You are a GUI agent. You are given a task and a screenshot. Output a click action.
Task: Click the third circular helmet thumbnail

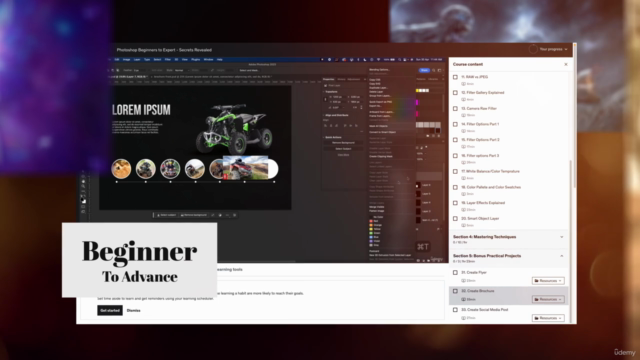(x=170, y=169)
